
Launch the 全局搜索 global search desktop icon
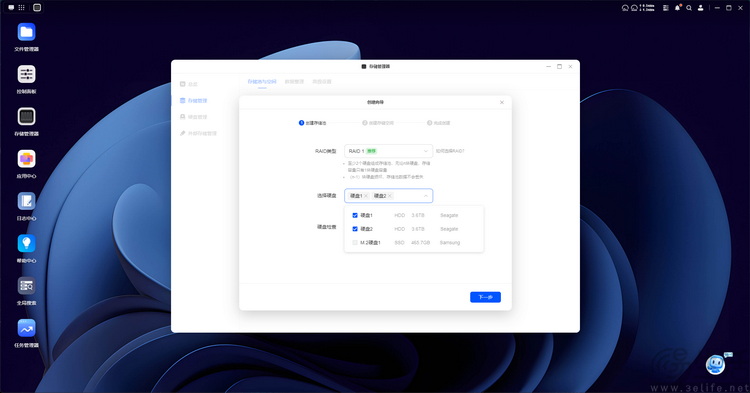coord(26,286)
